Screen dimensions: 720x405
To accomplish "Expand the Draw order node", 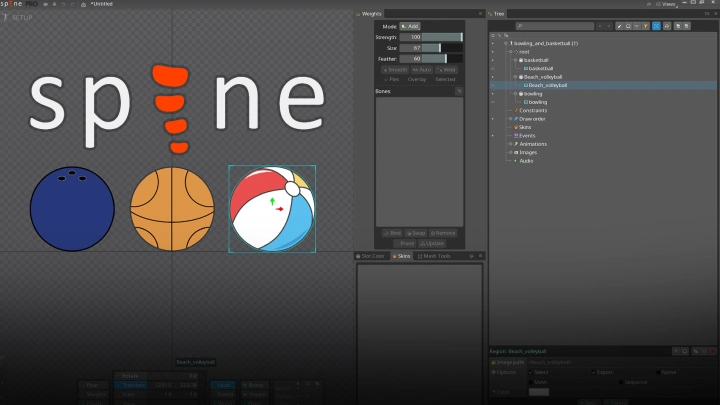I will point(511,119).
